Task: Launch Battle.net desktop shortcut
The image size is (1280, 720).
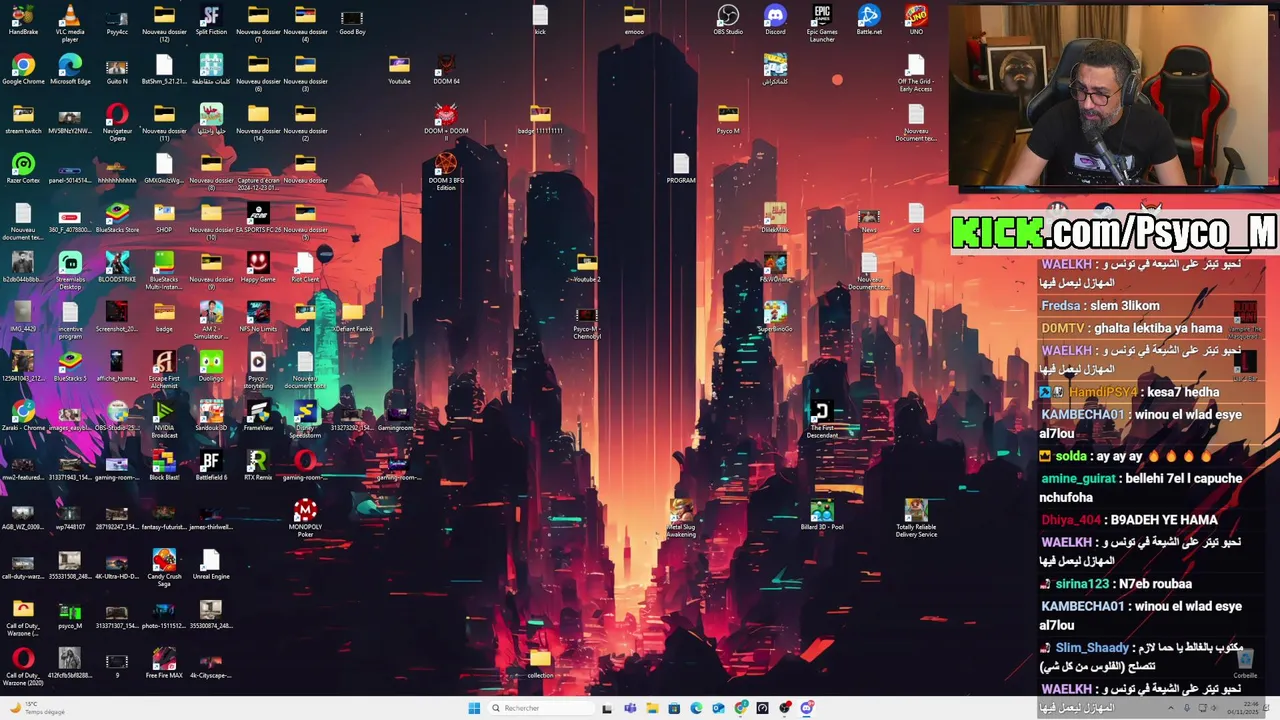Action: [x=869, y=17]
